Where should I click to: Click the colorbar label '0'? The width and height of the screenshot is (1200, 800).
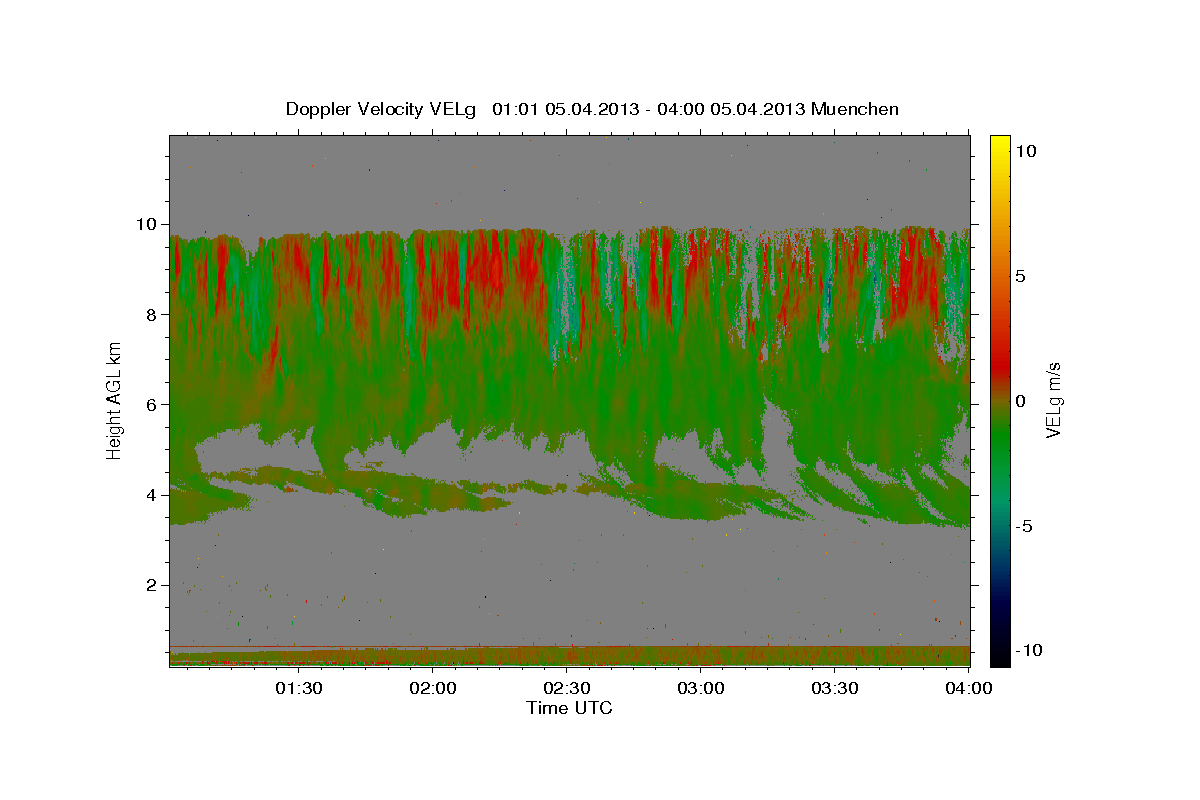point(1022,400)
